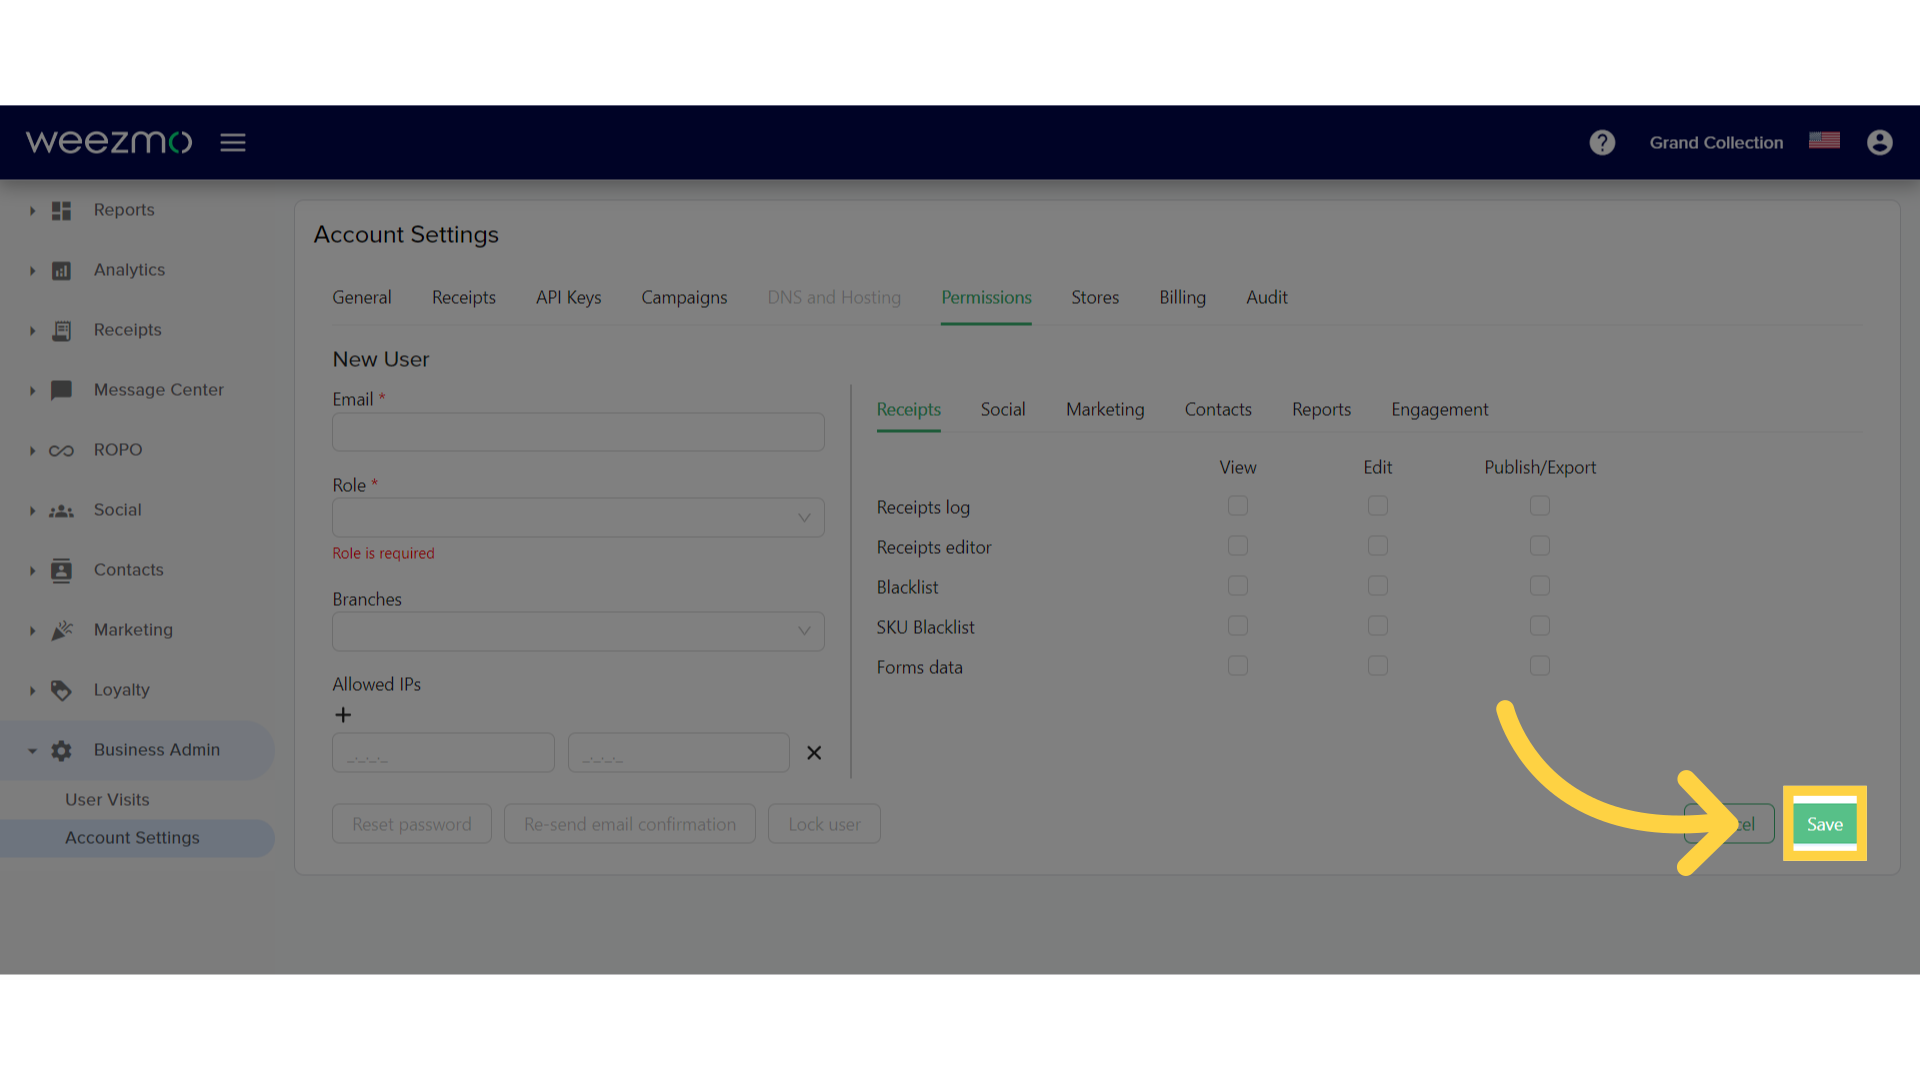Click the Contacts book icon
This screenshot has height=1080, width=1920.
[x=62, y=570]
